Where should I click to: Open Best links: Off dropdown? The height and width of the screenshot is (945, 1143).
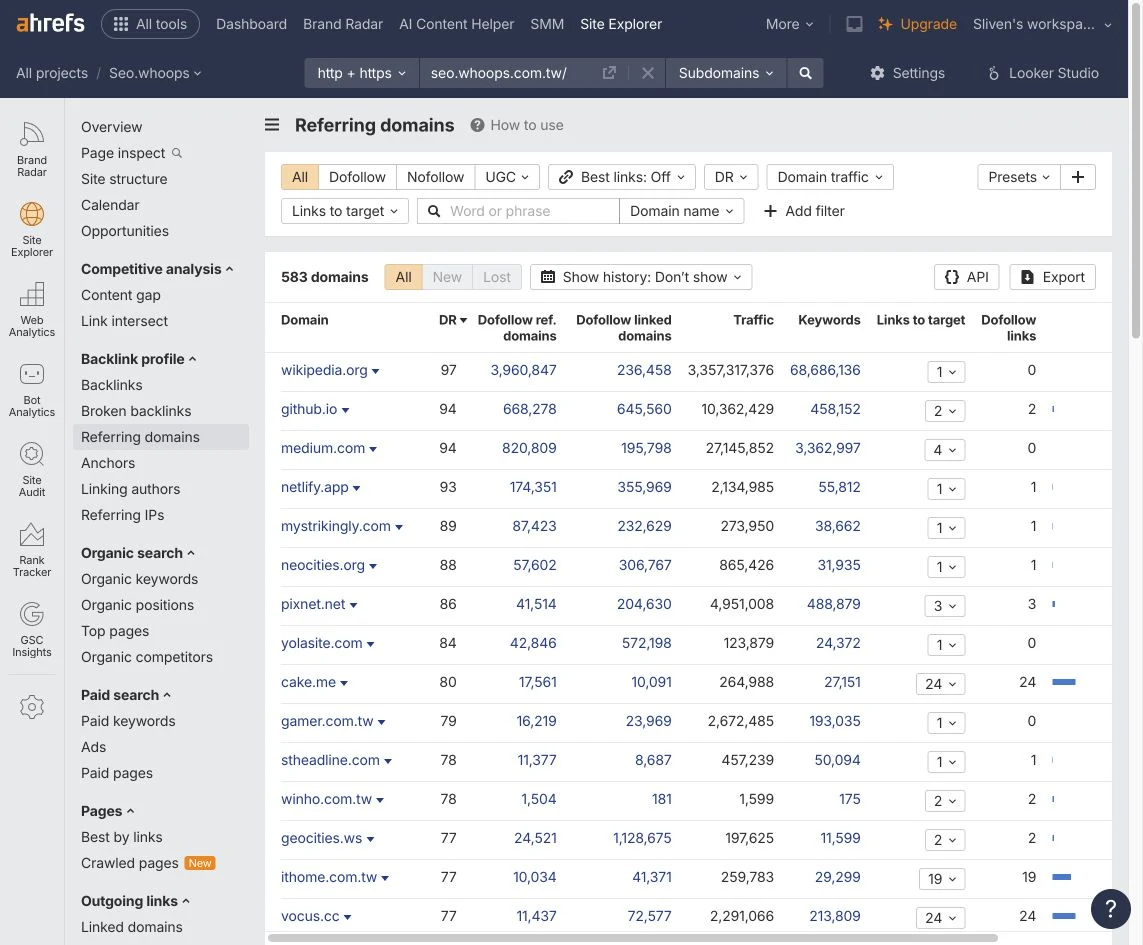pos(621,177)
